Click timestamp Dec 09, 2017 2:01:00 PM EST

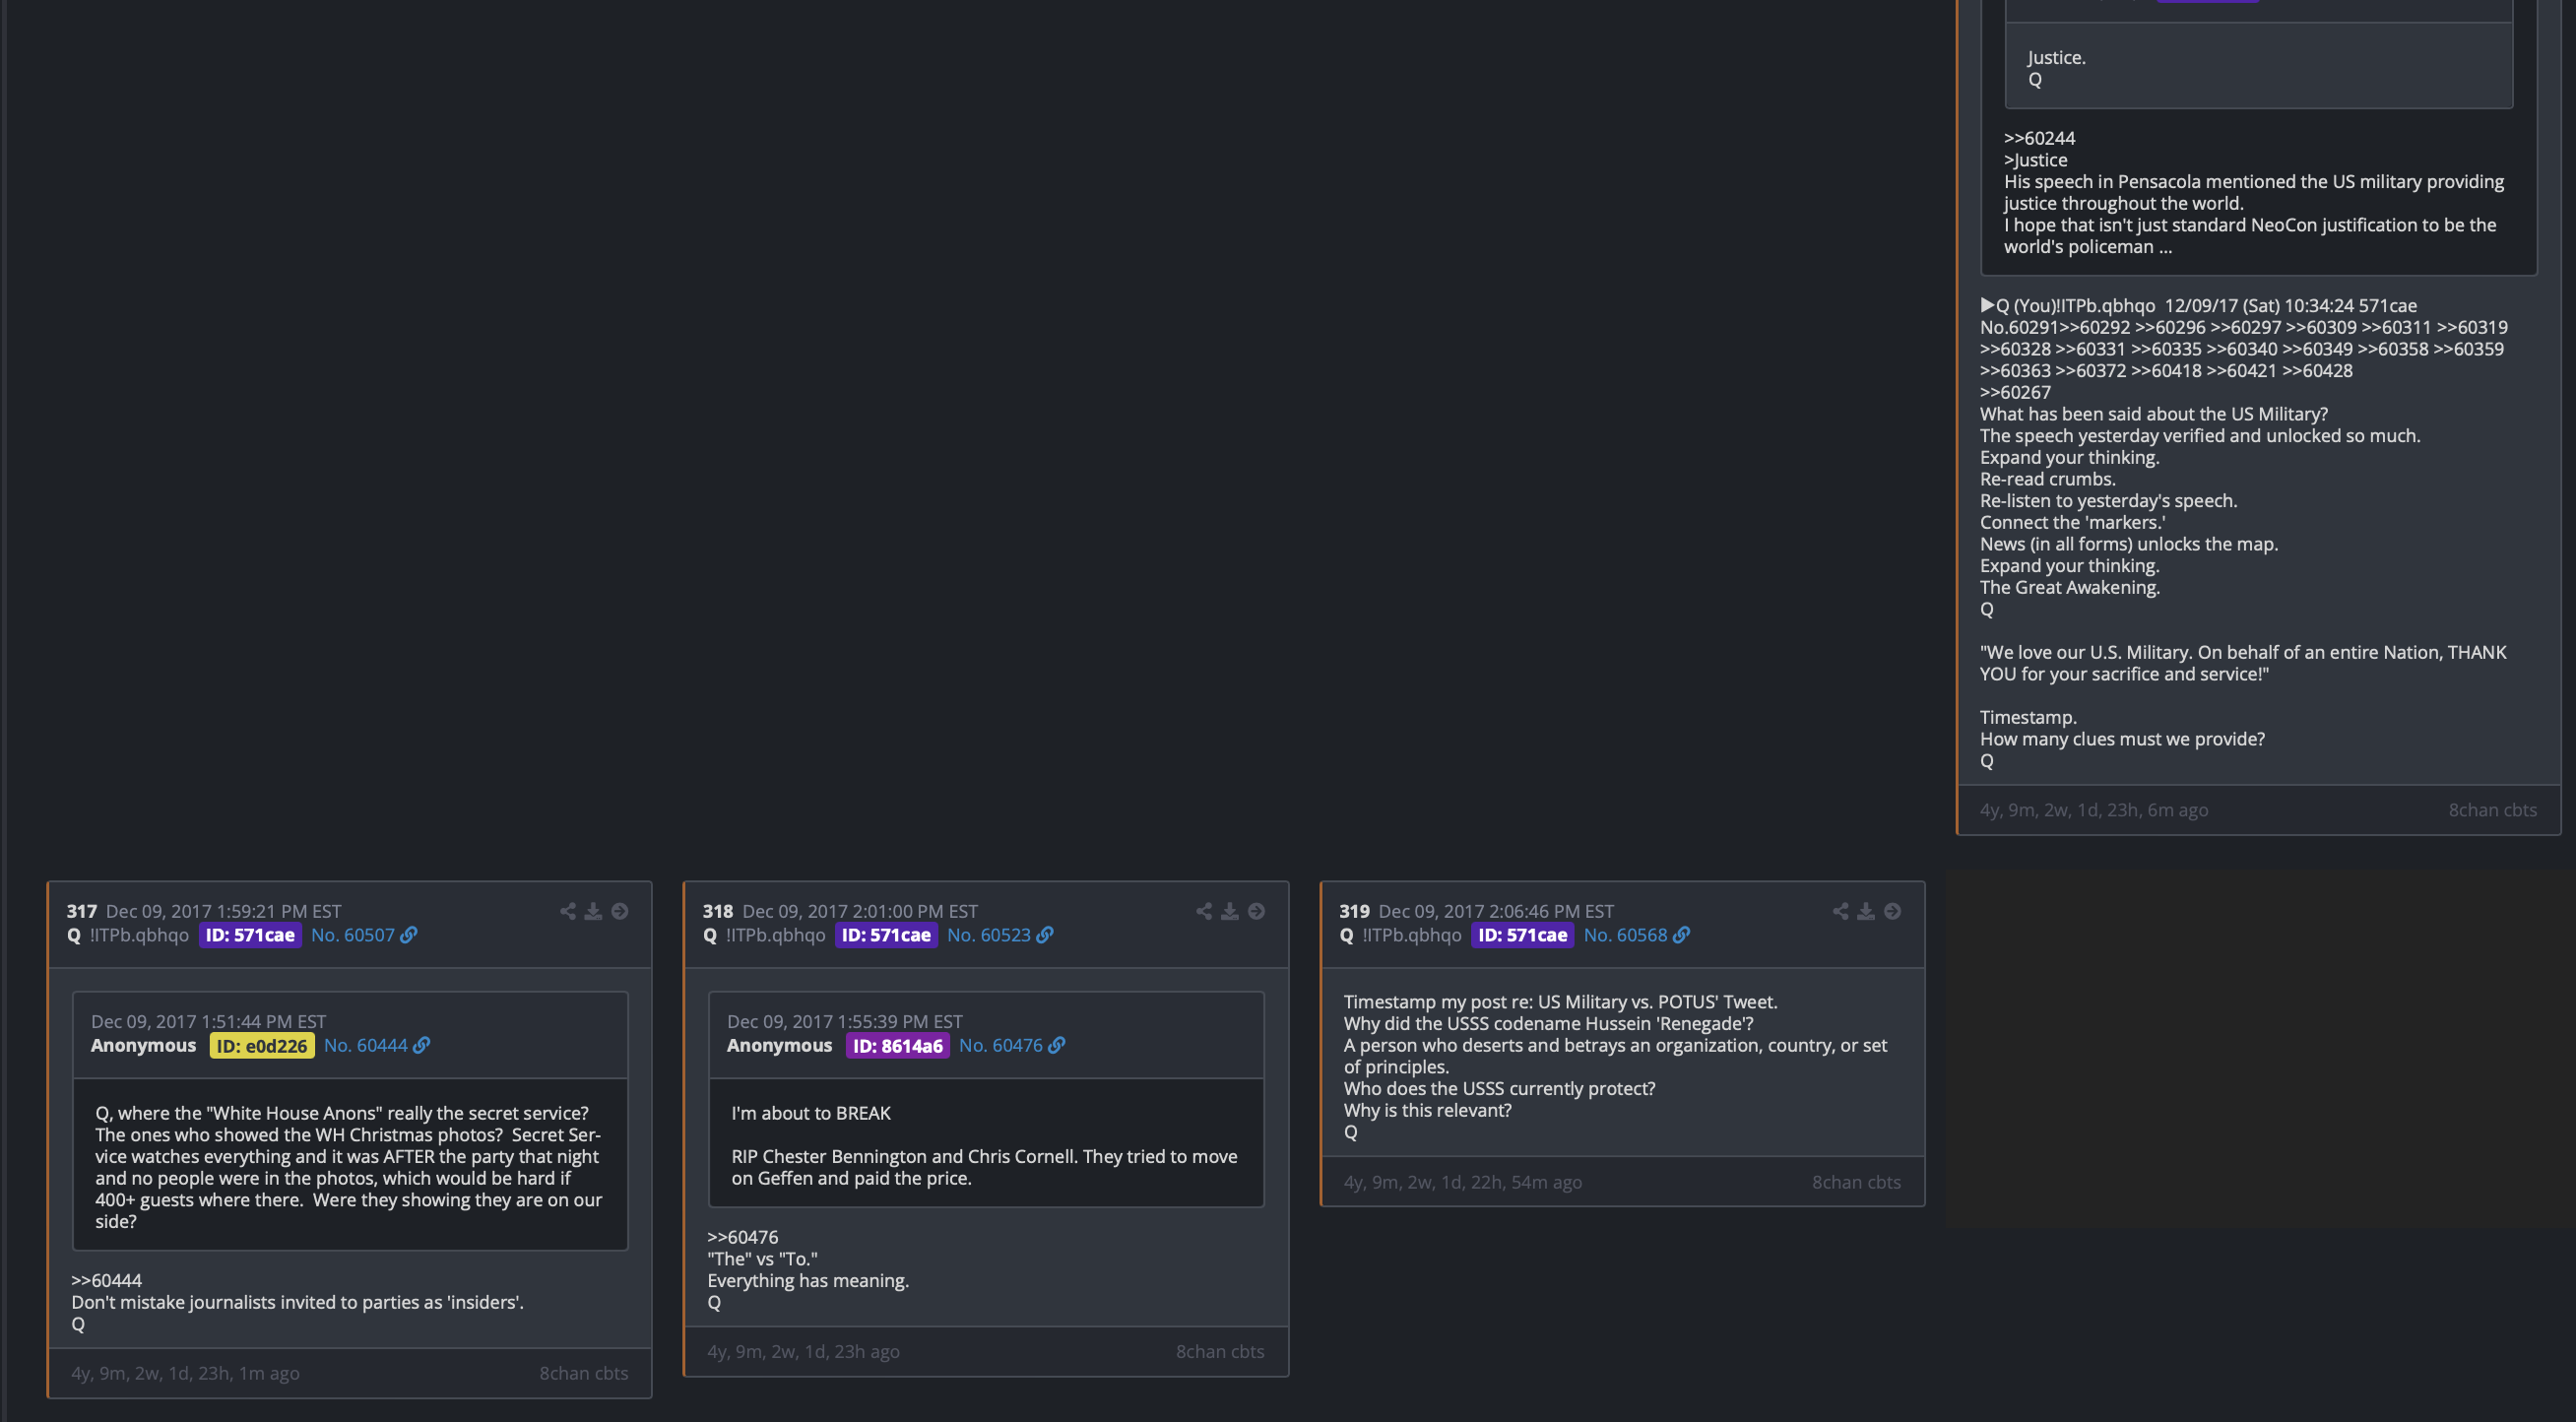(860, 911)
